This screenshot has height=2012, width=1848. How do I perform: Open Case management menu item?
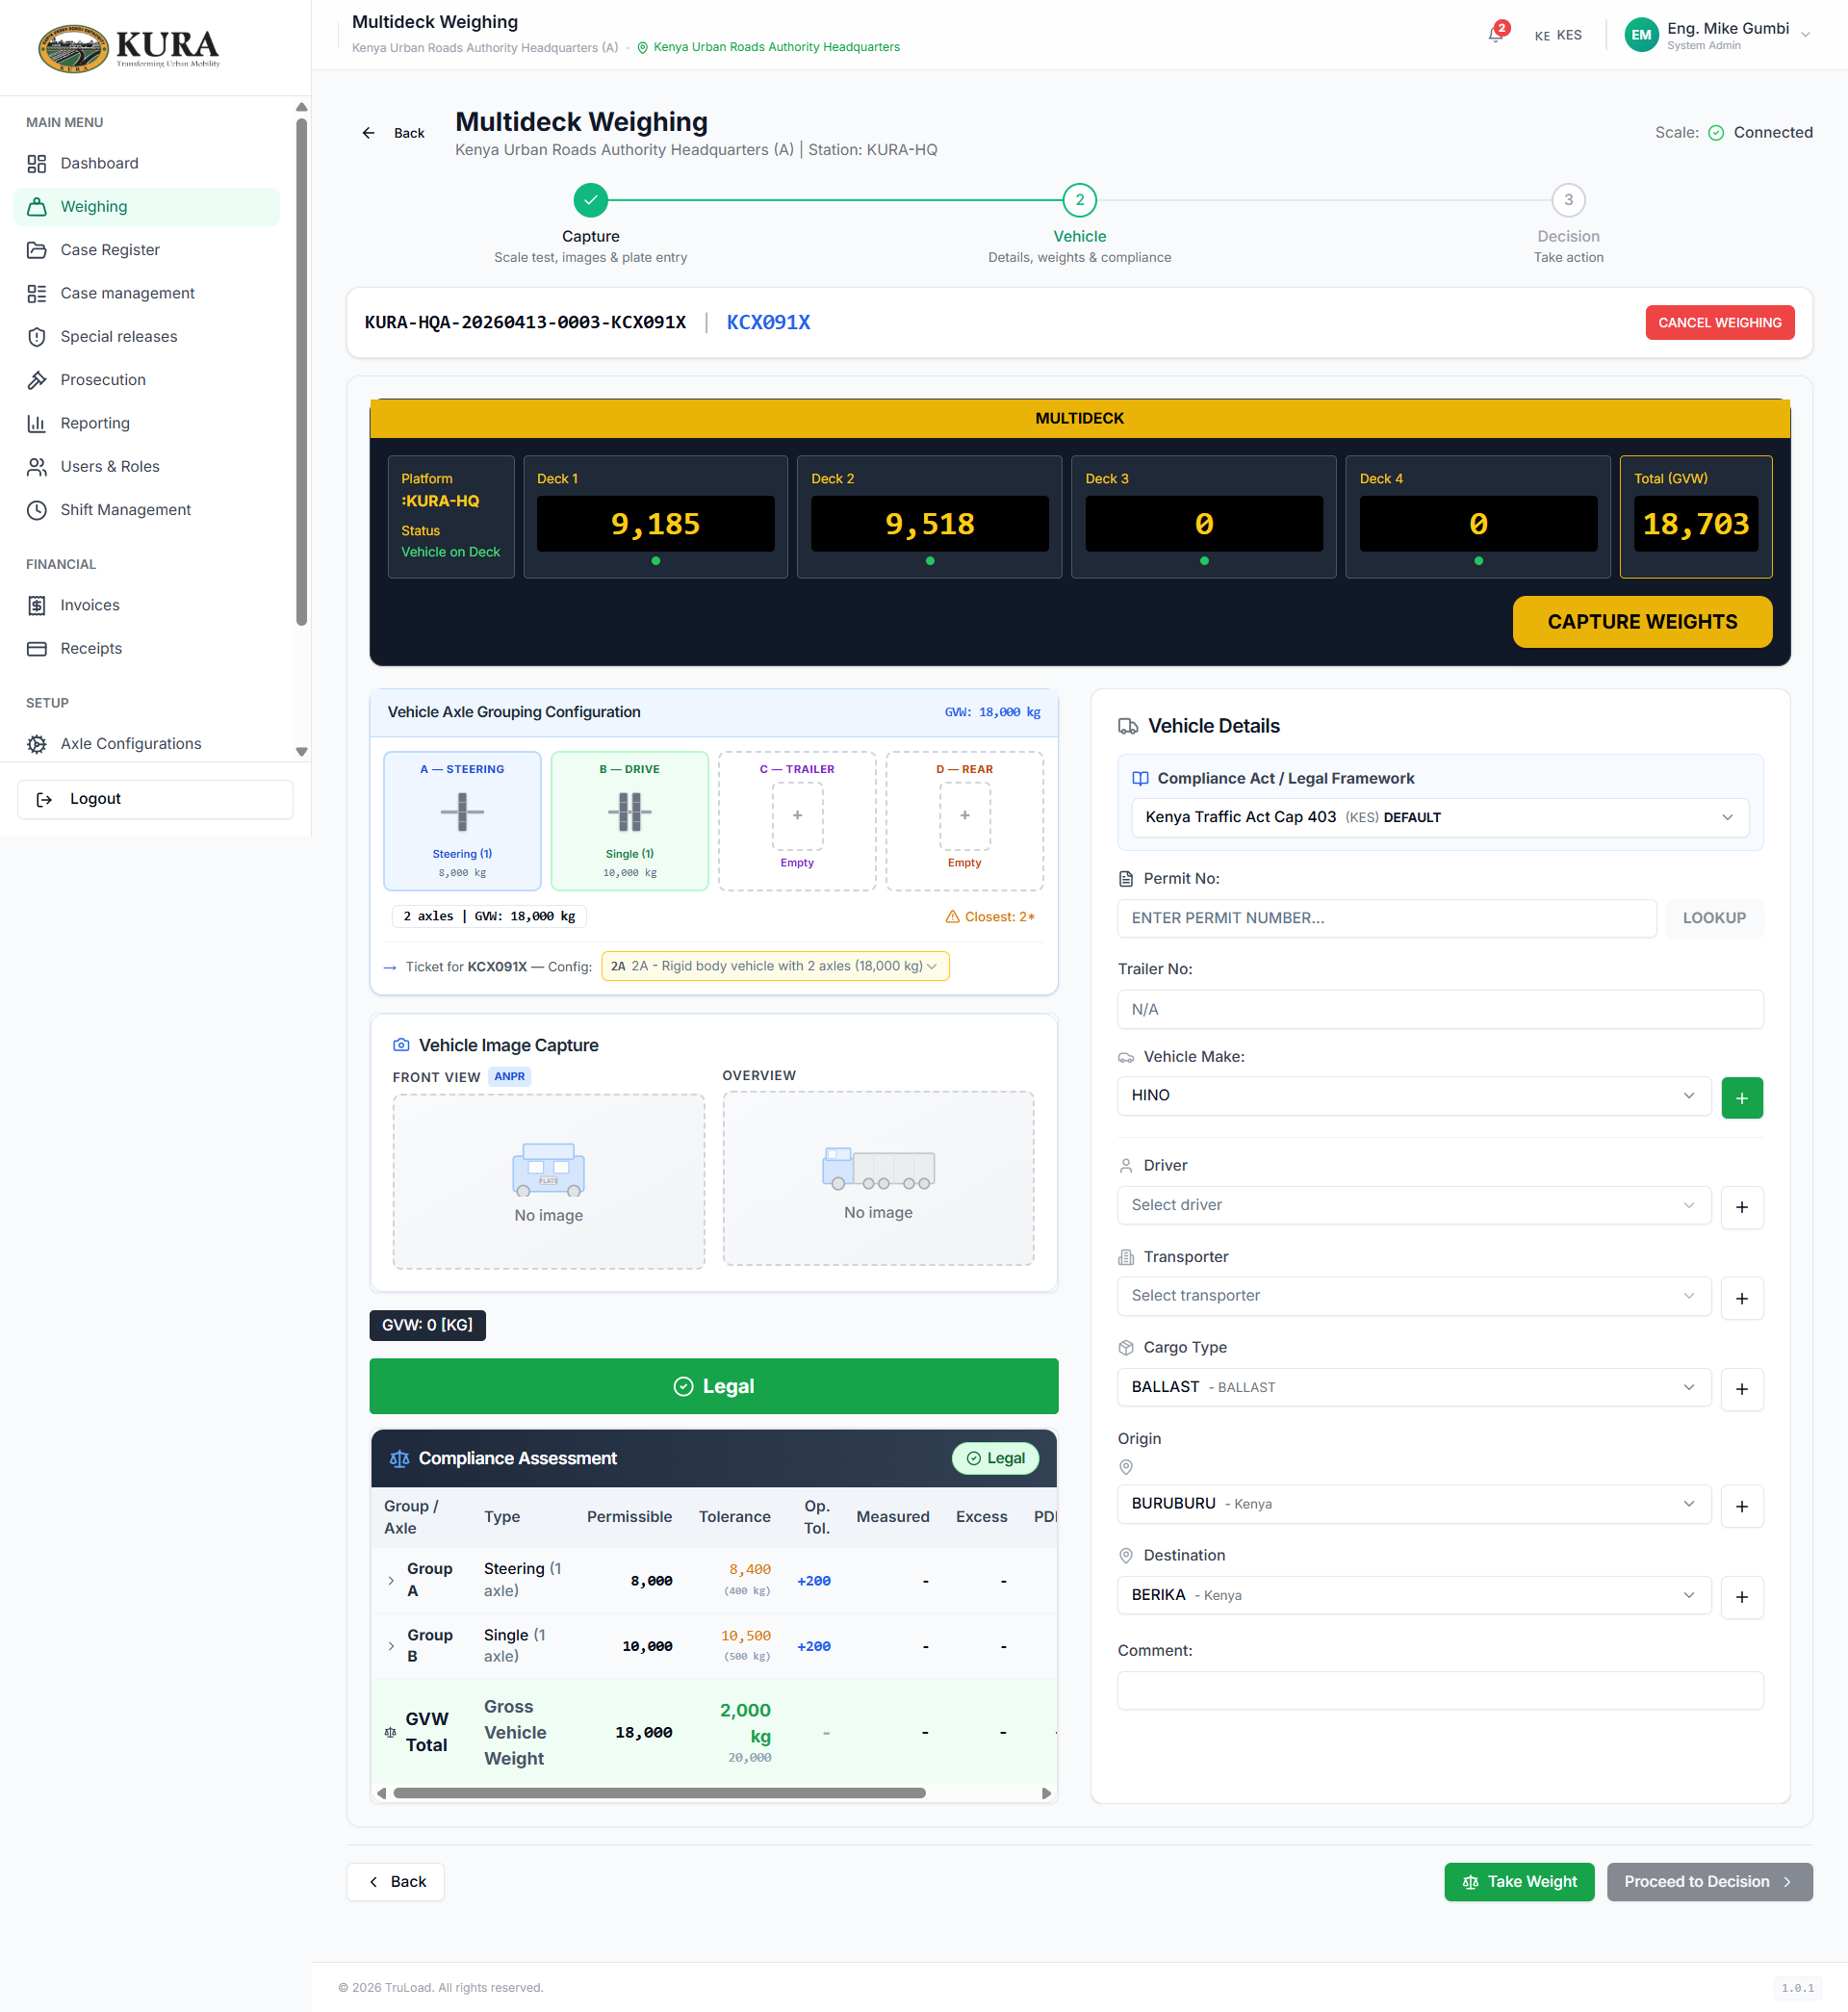click(147, 293)
